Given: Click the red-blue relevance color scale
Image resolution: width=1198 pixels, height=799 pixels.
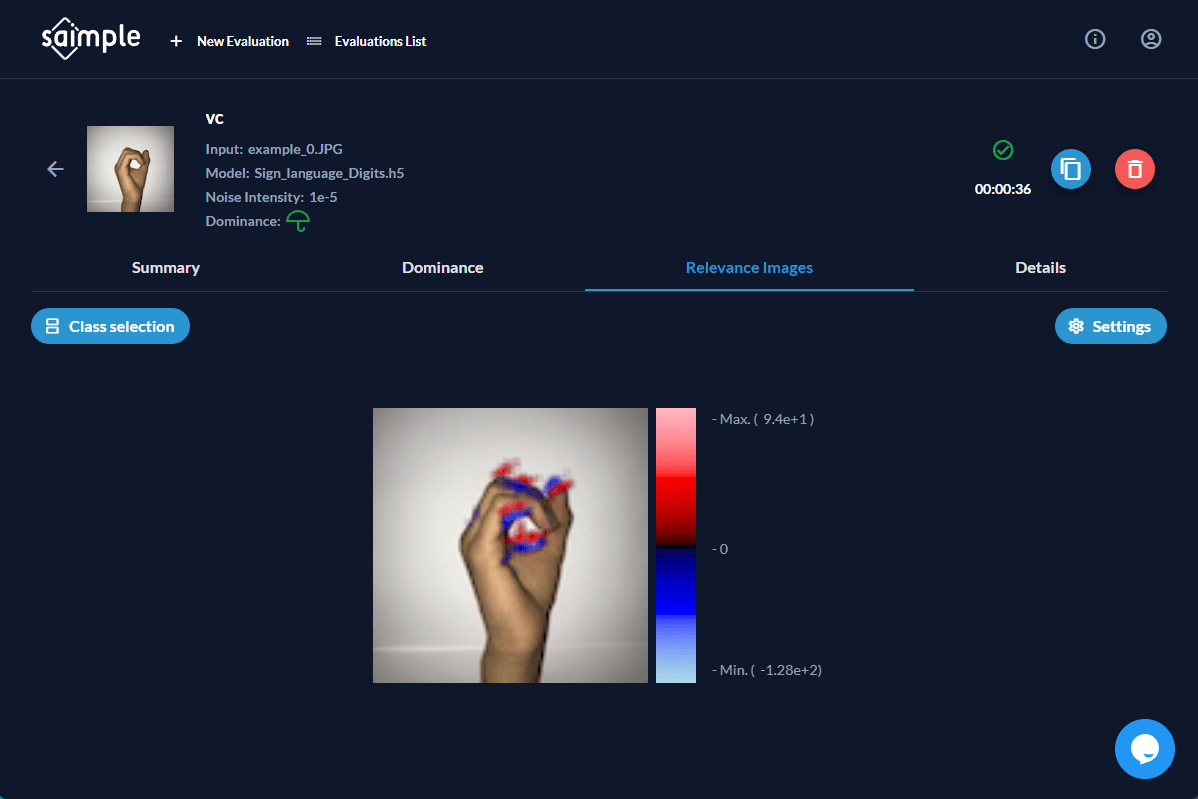Looking at the screenshot, I should pyautogui.click(x=675, y=545).
